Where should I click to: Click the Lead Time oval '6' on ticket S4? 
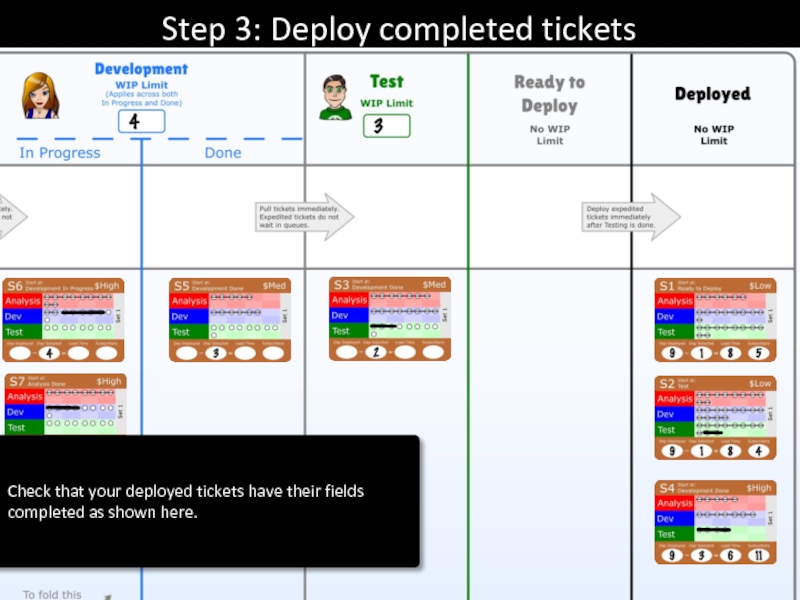tap(730, 555)
